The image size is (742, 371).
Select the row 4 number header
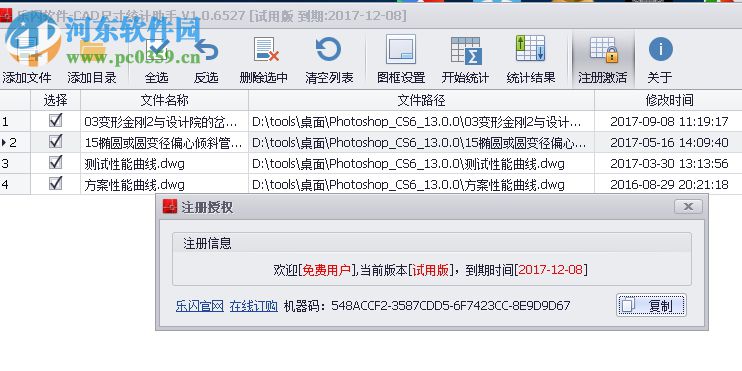click(x=15, y=184)
